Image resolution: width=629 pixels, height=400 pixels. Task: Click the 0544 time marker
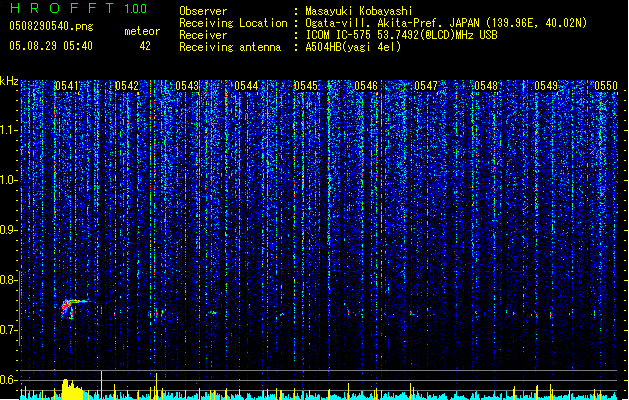point(246,86)
